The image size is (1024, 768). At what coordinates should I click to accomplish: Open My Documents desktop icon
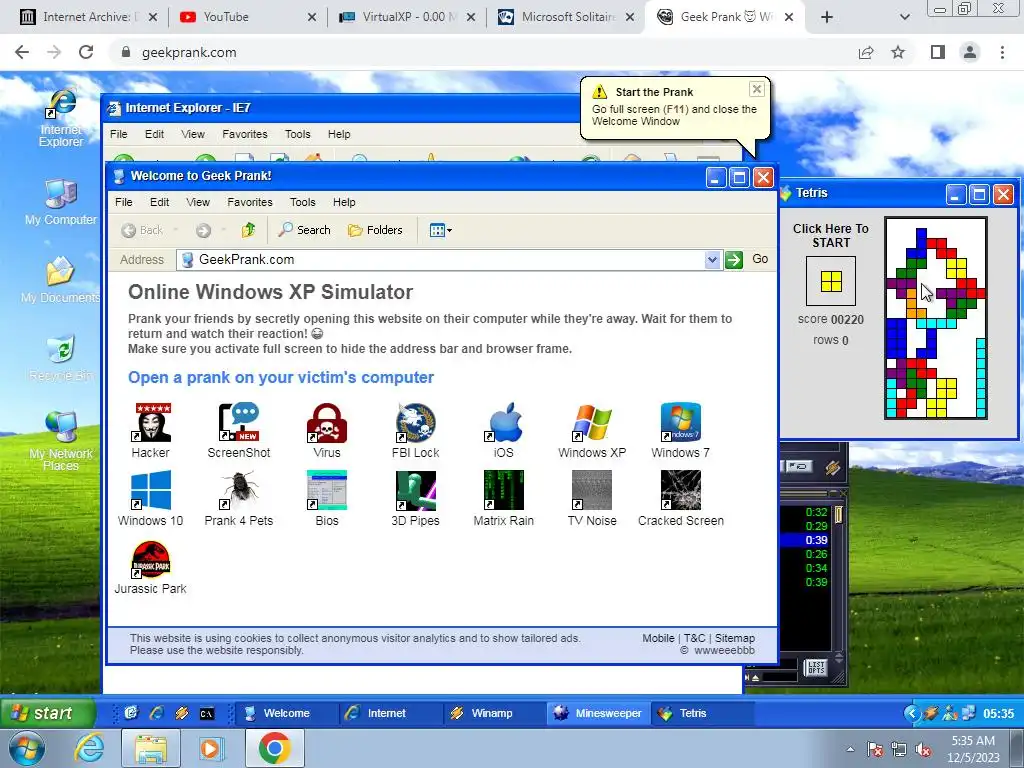coord(61,280)
